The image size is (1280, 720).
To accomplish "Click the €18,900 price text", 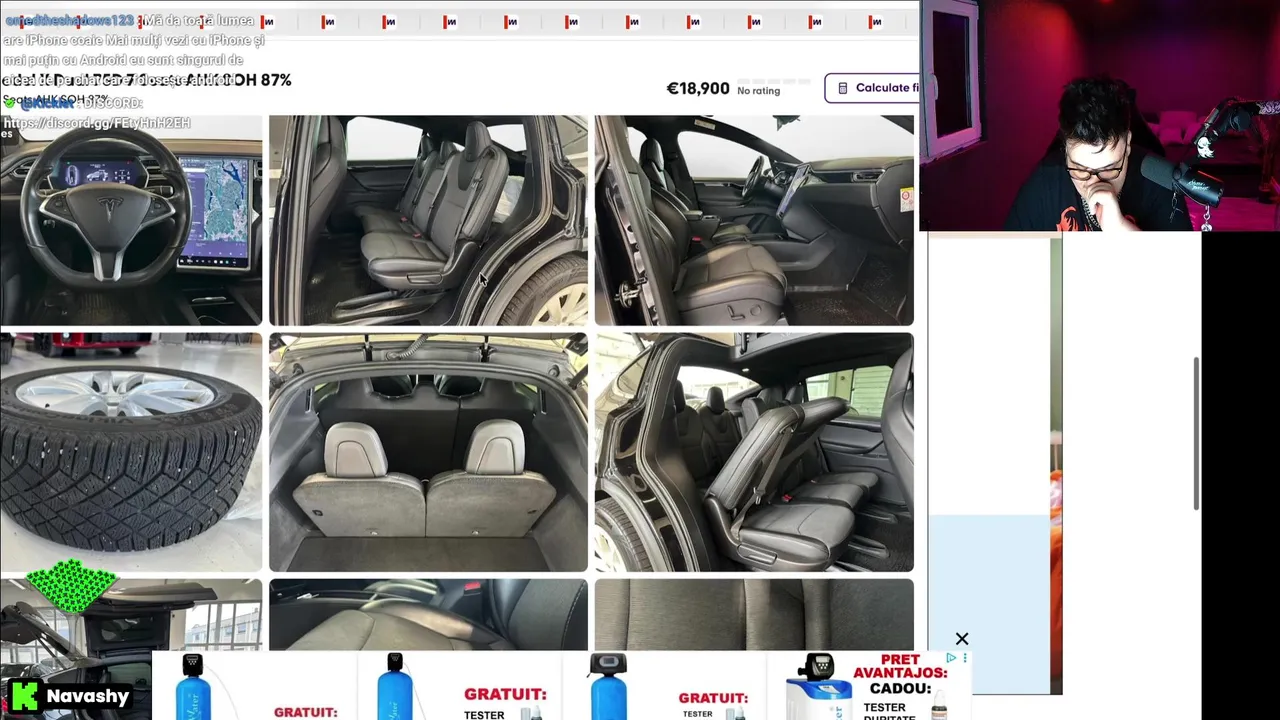I will (x=698, y=88).
